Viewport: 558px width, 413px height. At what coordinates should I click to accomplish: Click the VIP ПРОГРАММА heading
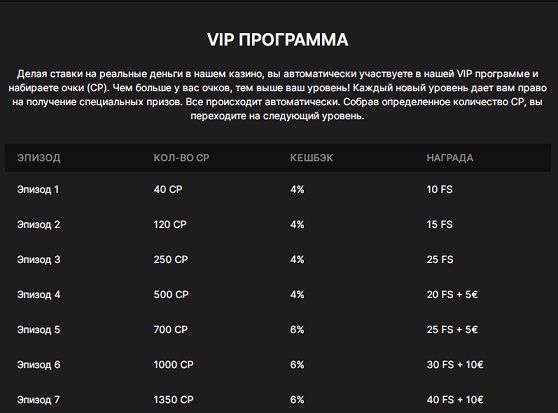[278, 39]
